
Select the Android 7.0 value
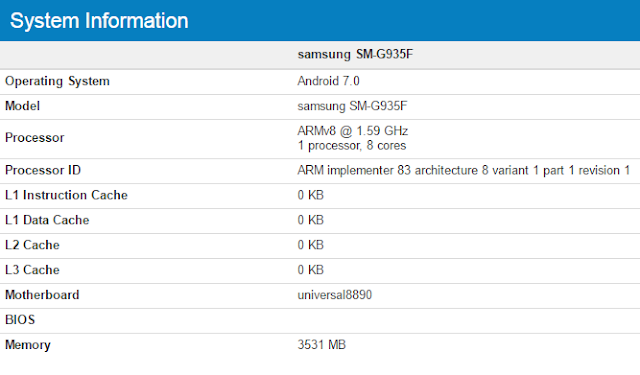coord(328,81)
